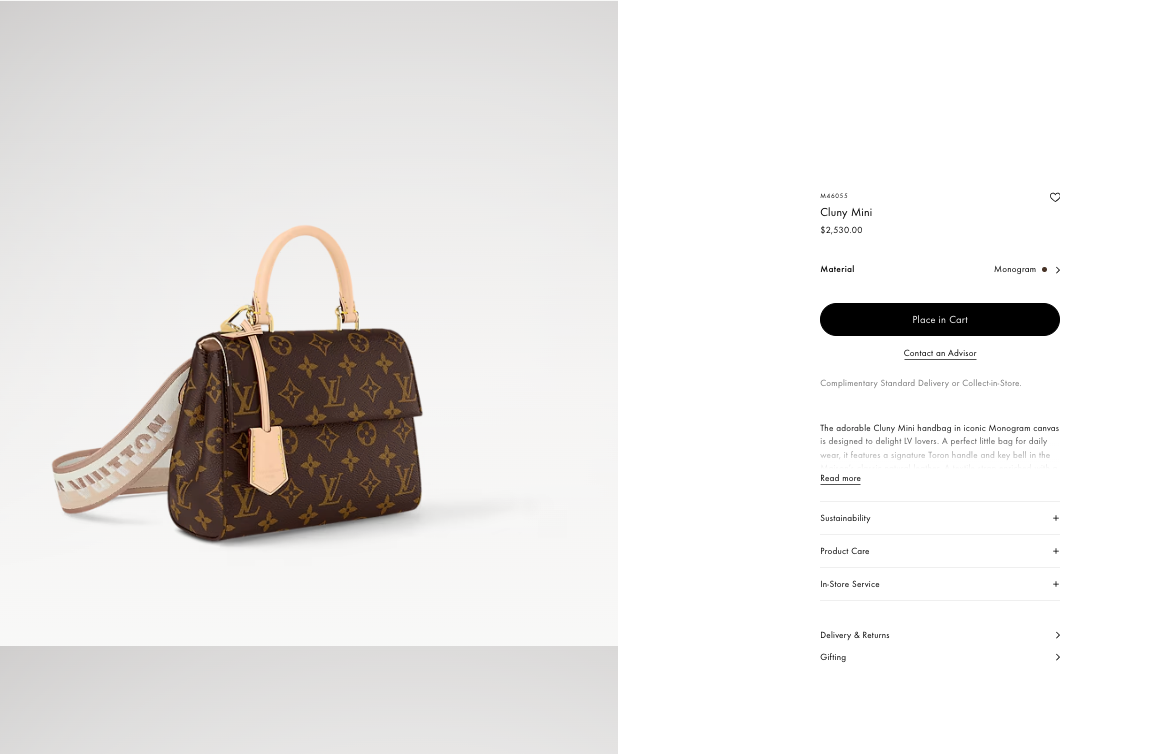Click the Monogram material label
This screenshot has height=754, width=1150.
pos(1014,269)
